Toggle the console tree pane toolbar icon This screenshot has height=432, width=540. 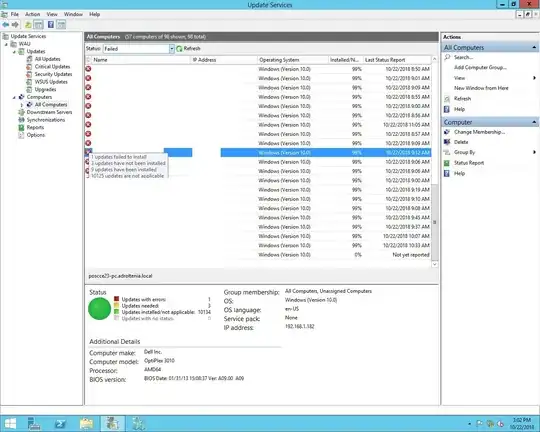click(x=39, y=24)
